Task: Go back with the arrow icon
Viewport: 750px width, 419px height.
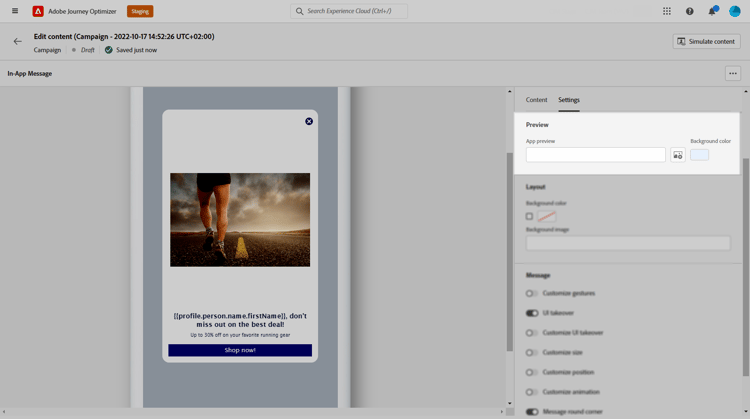Action: 18,42
